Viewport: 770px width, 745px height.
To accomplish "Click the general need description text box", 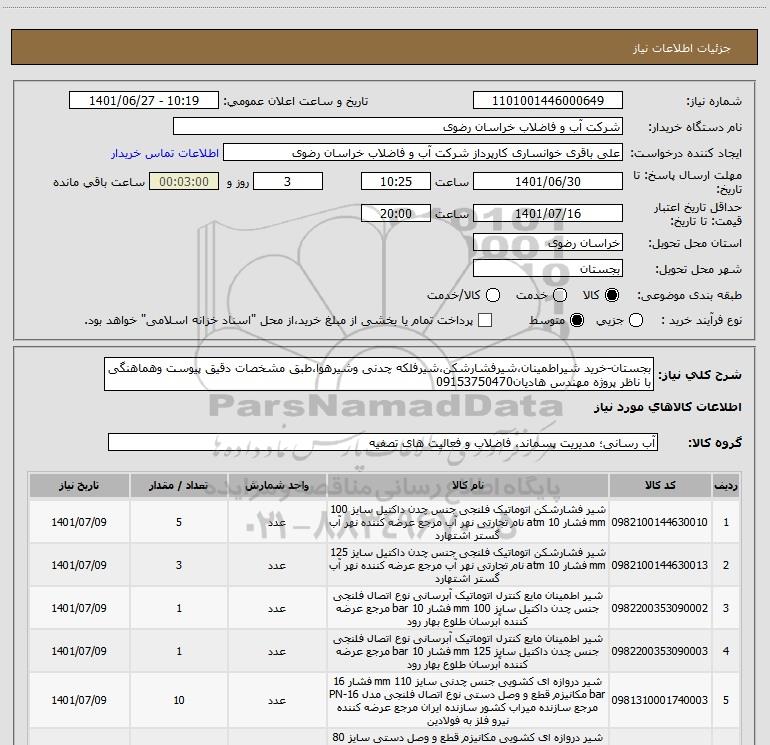I will [x=379, y=375].
